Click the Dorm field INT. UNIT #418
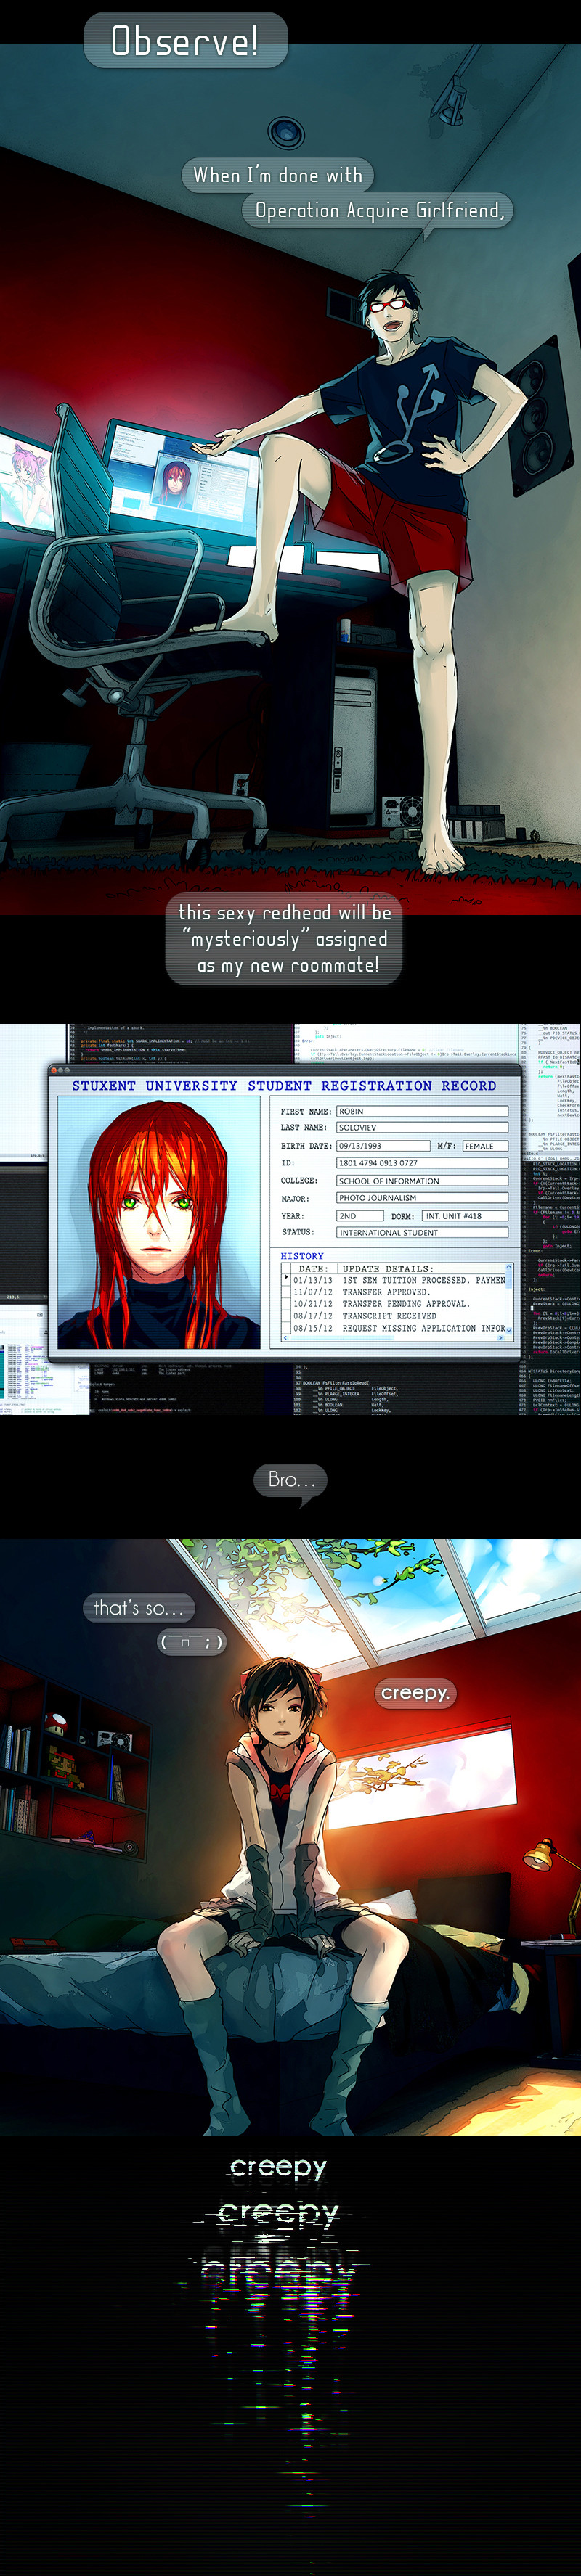The width and height of the screenshot is (581, 2576). pyautogui.click(x=464, y=1216)
